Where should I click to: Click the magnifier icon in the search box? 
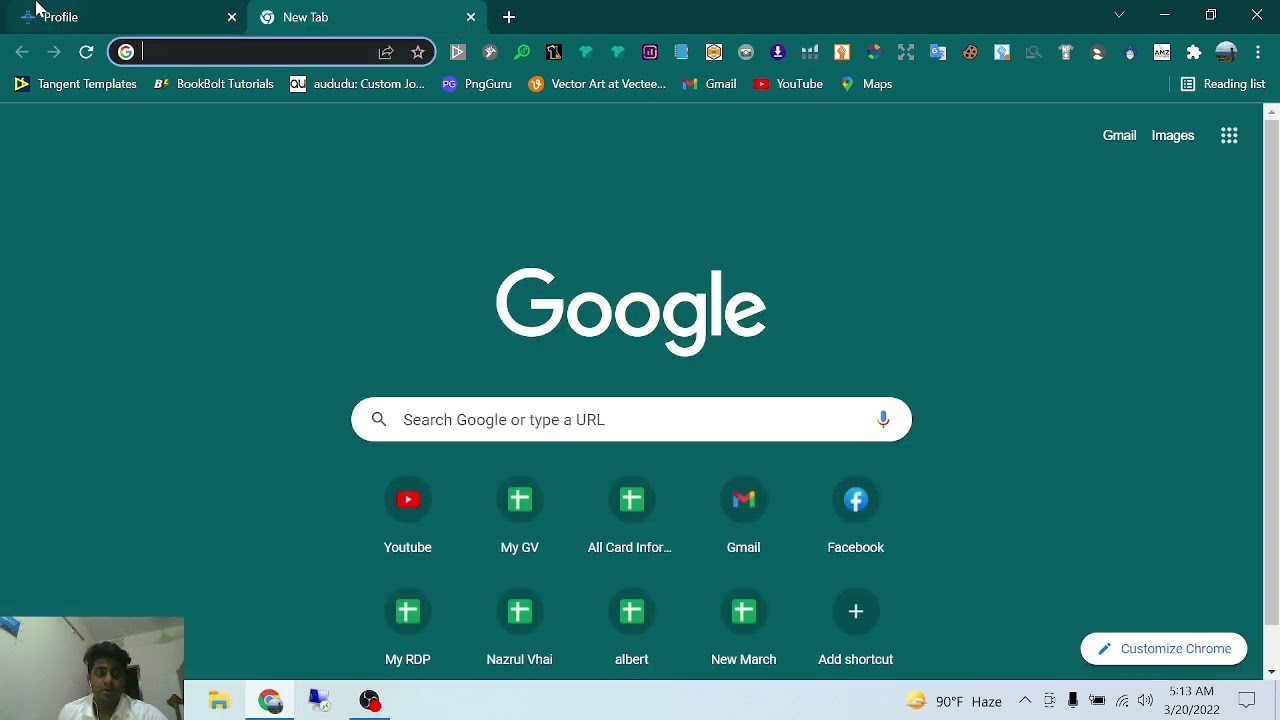(379, 420)
